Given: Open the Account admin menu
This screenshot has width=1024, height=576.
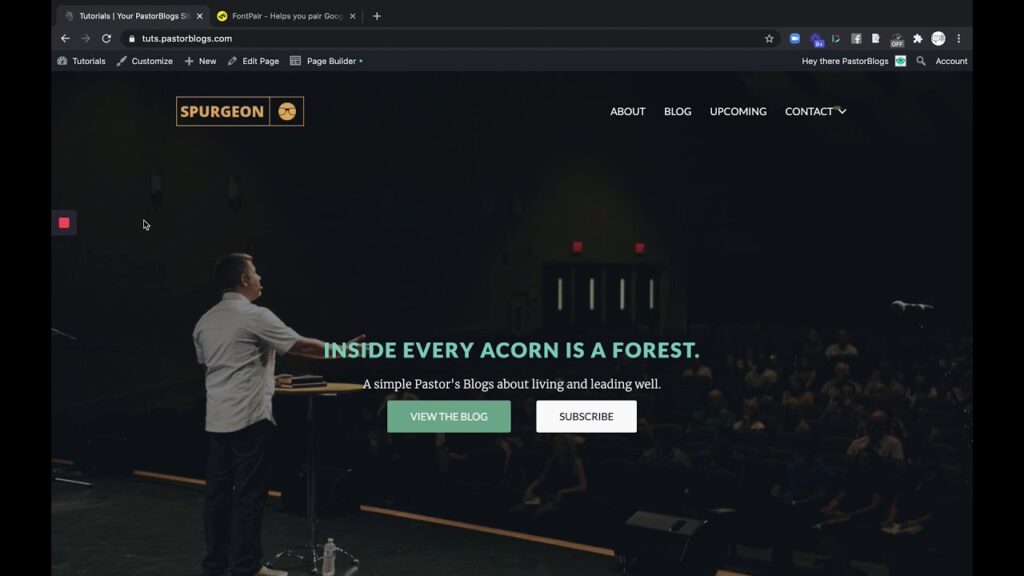Looking at the screenshot, I should click(x=951, y=61).
